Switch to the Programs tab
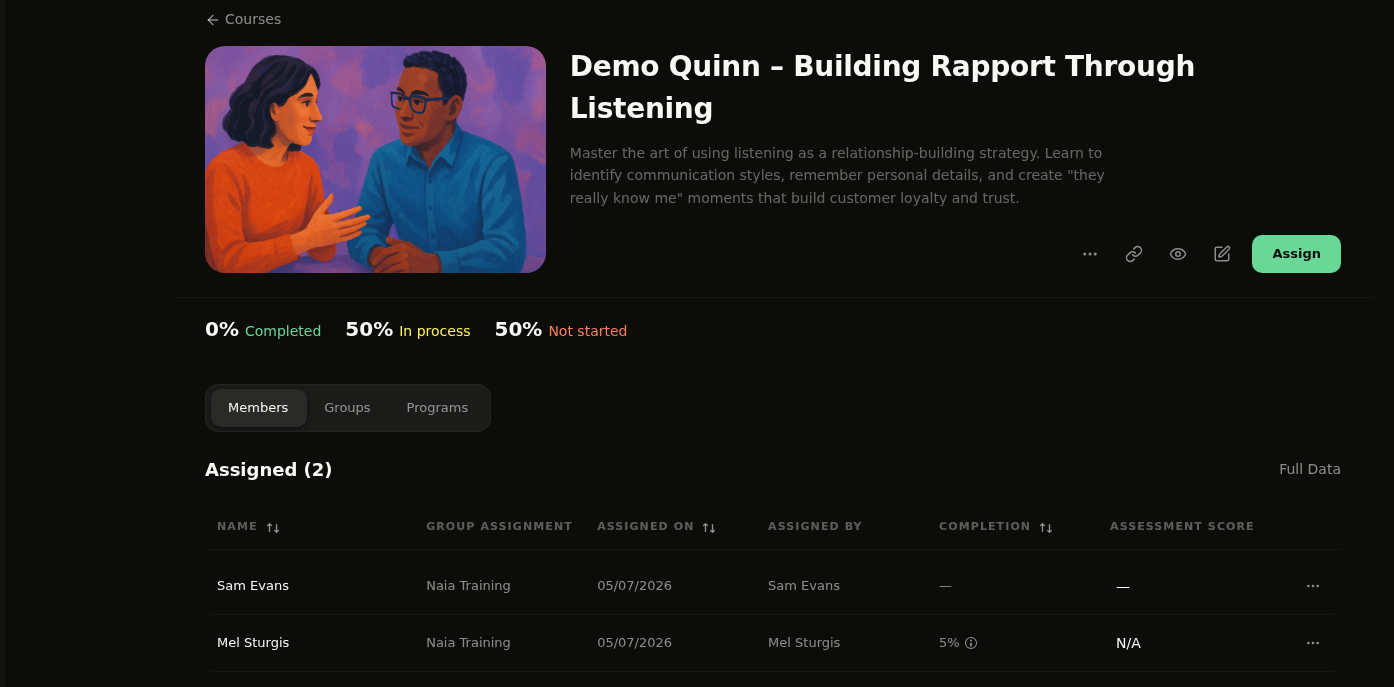Viewport: 1394px width, 687px height. pos(437,408)
